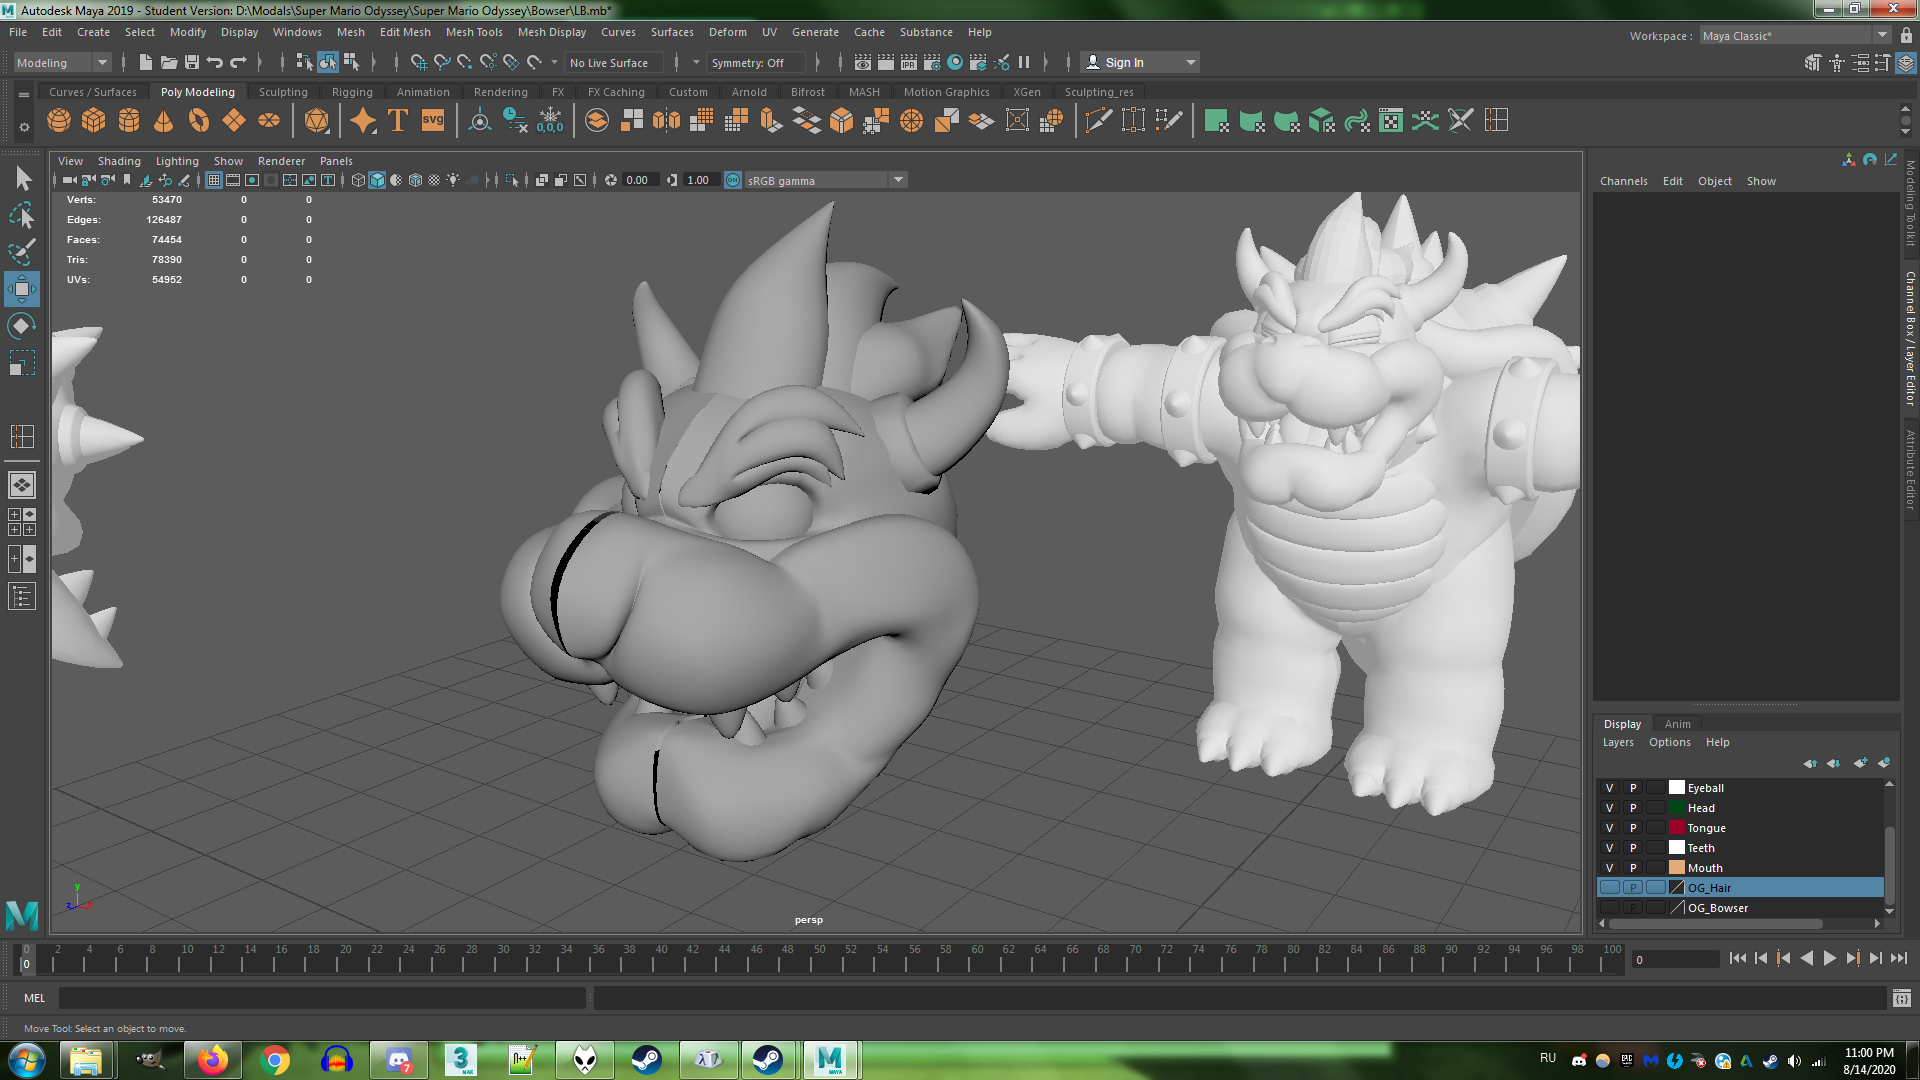This screenshot has height=1080, width=1920.
Task: Switch to the Anim layer tab
Action: 1677,724
